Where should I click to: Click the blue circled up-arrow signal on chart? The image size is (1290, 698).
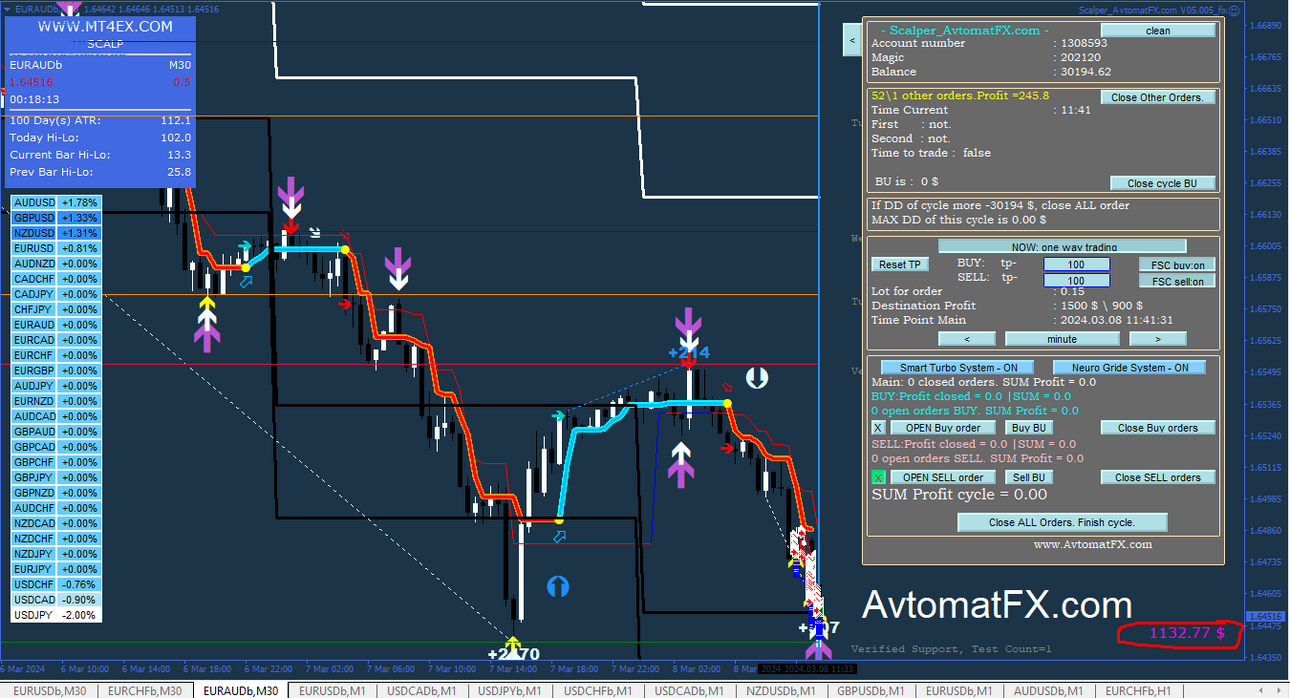click(560, 586)
